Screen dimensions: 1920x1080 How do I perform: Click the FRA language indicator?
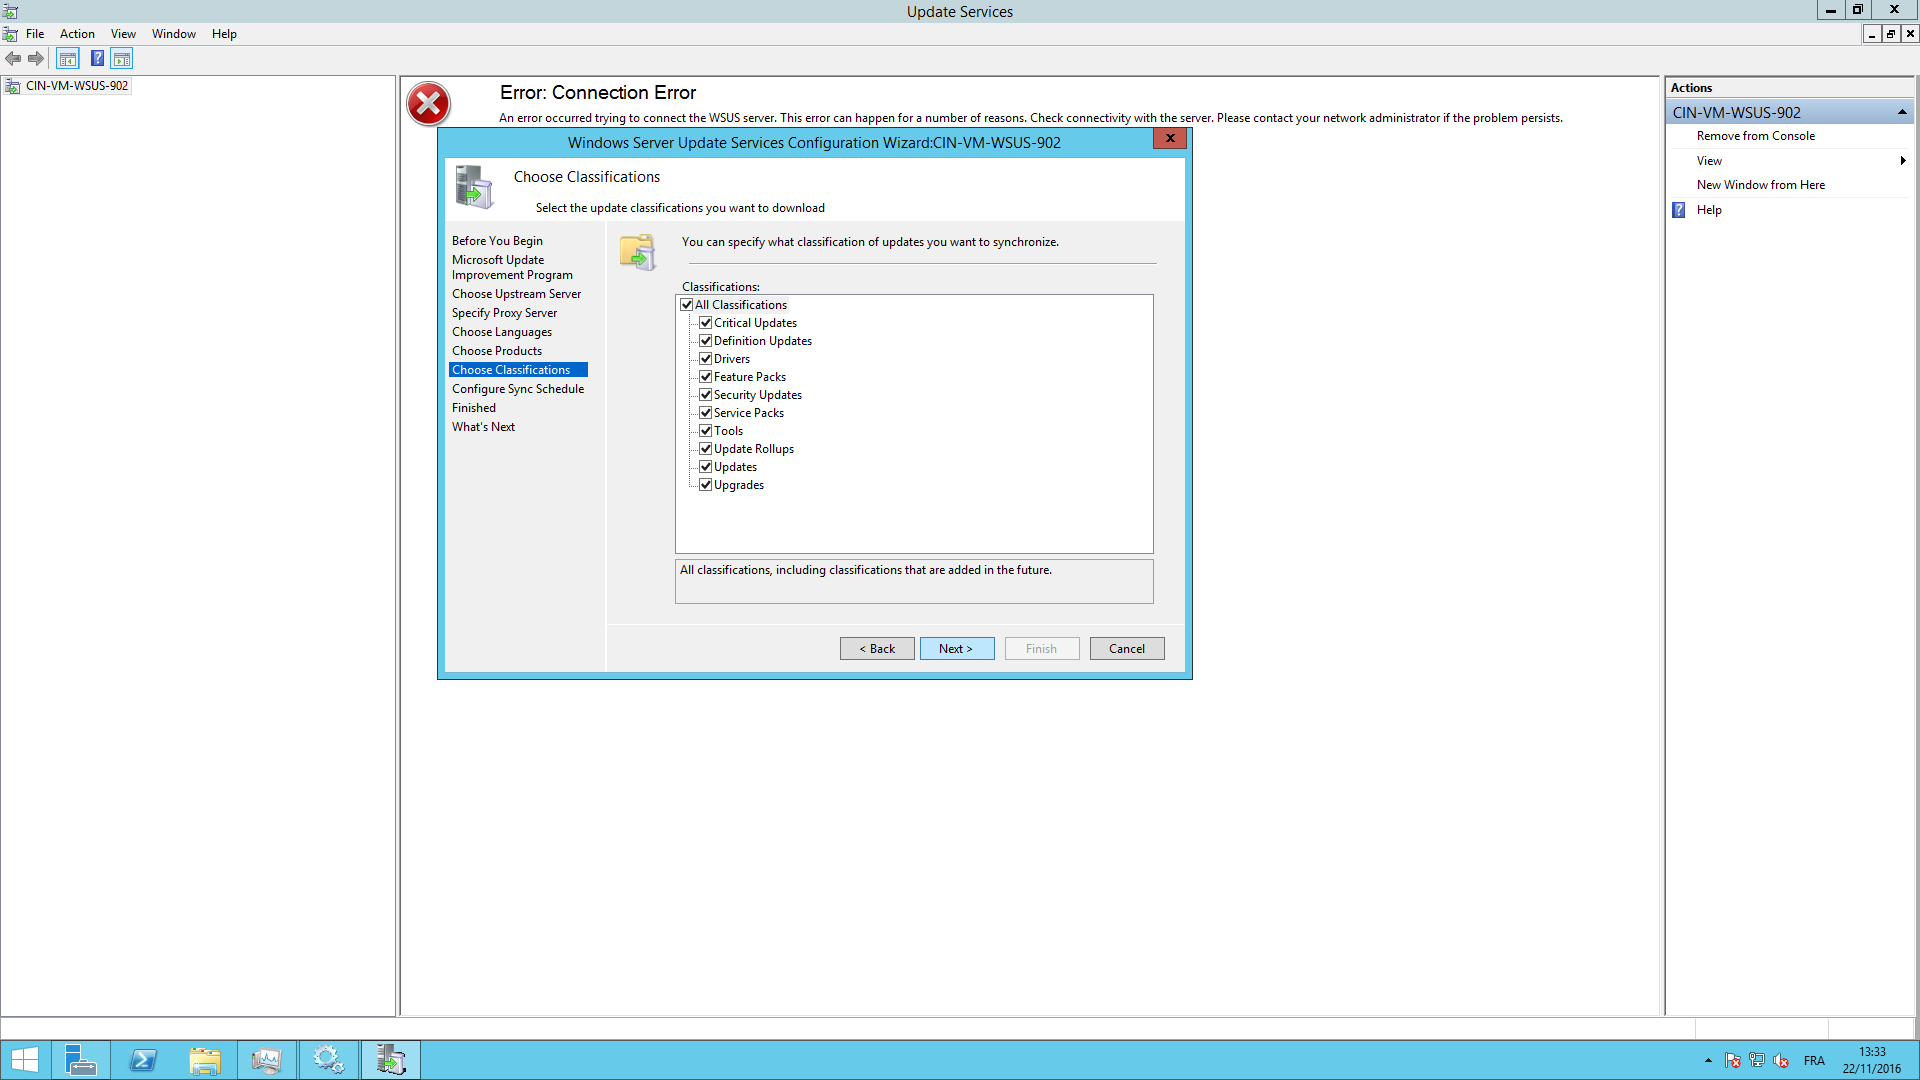1814,1061
